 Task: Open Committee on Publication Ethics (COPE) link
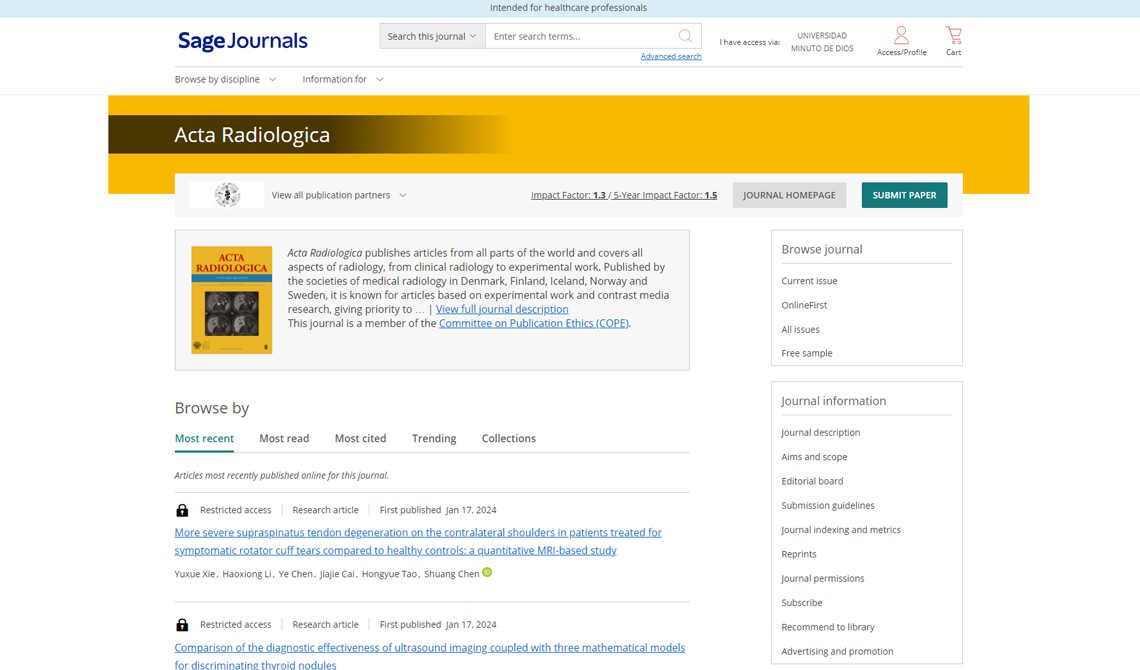click(534, 323)
